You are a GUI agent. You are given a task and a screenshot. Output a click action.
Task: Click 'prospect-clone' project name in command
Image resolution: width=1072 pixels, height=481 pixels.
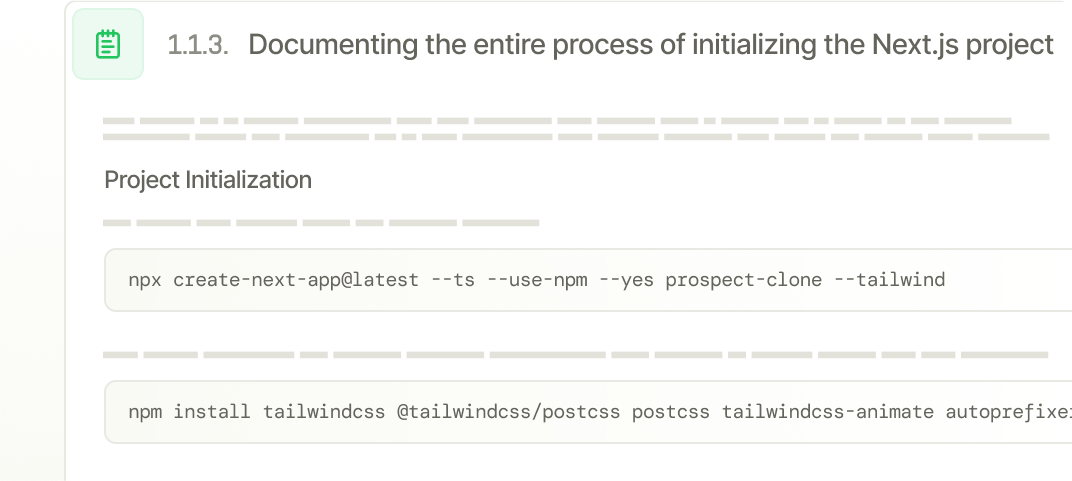pyautogui.click(x=744, y=280)
